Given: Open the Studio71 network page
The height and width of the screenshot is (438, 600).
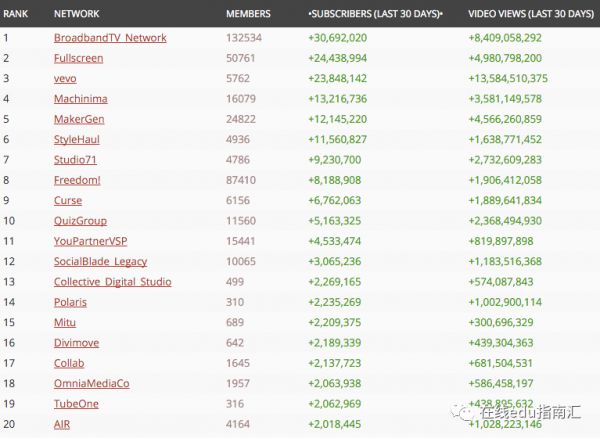Looking at the screenshot, I should point(75,160).
